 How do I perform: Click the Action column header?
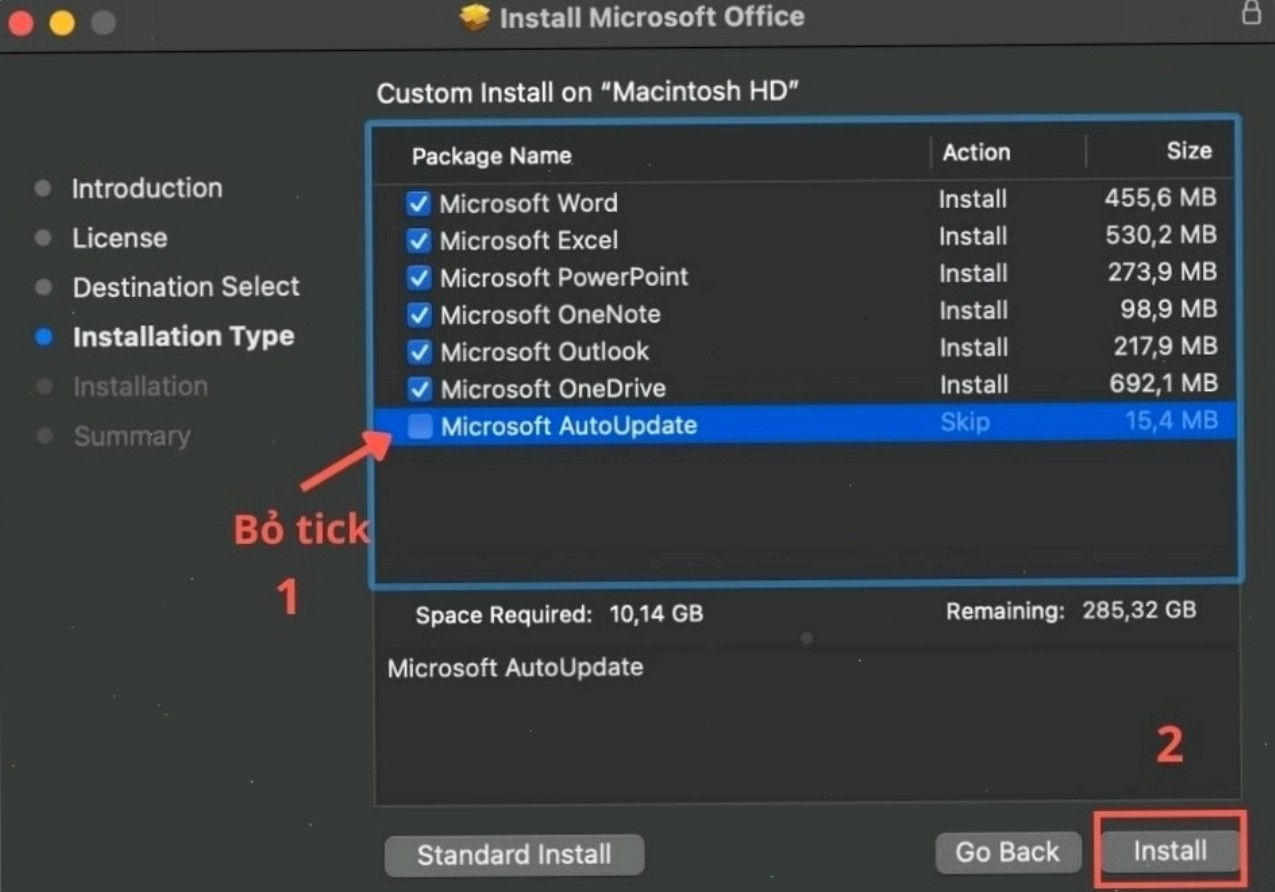[977, 153]
